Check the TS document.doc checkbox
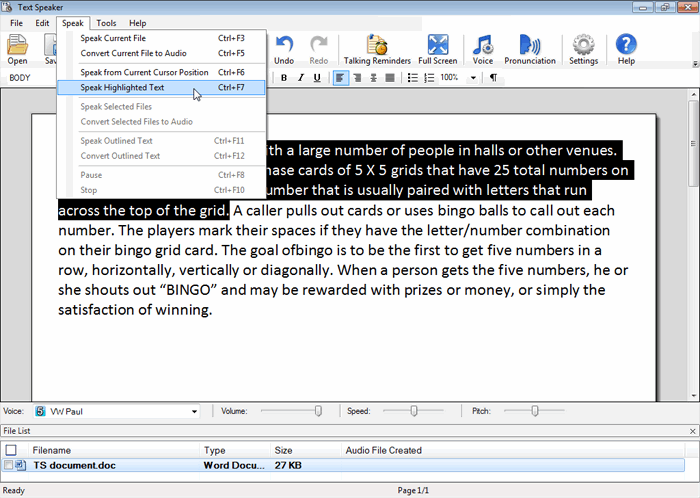 point(10,465)
